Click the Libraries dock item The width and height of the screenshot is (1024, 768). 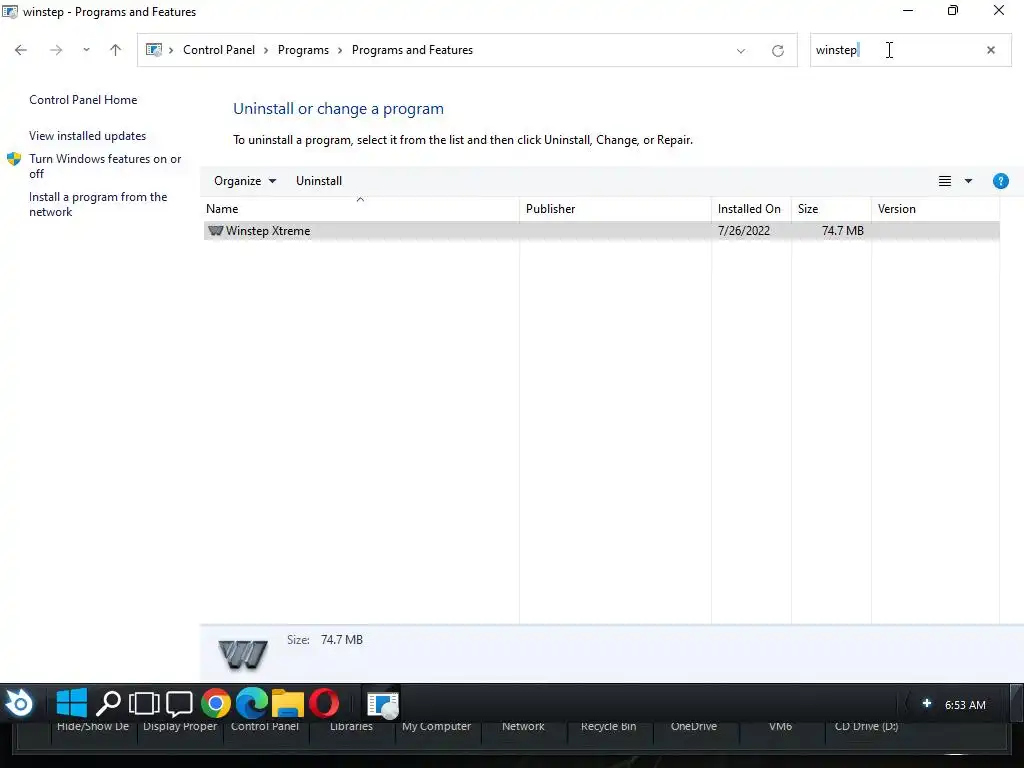pos(351,726)
